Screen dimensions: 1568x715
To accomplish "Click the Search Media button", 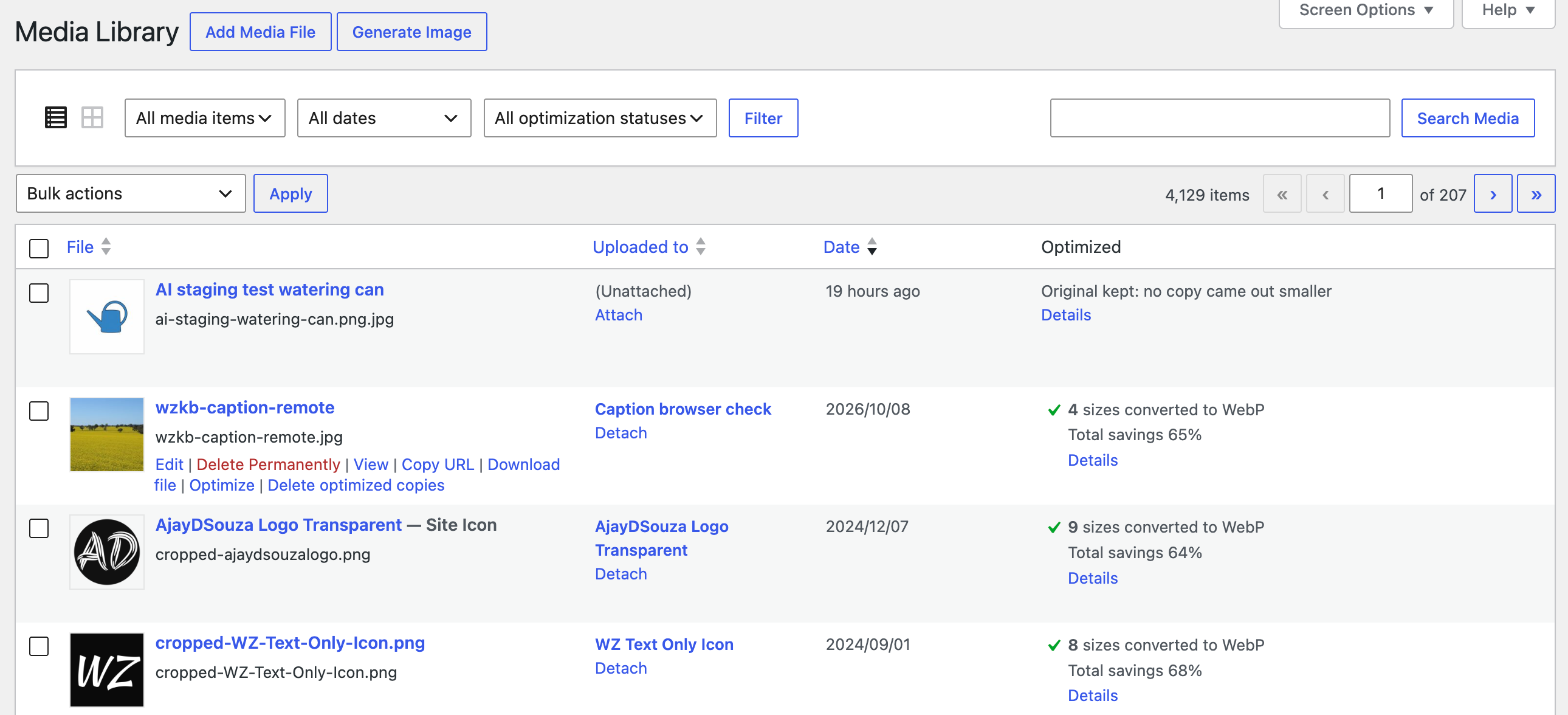I will [x=1468, y=118].
